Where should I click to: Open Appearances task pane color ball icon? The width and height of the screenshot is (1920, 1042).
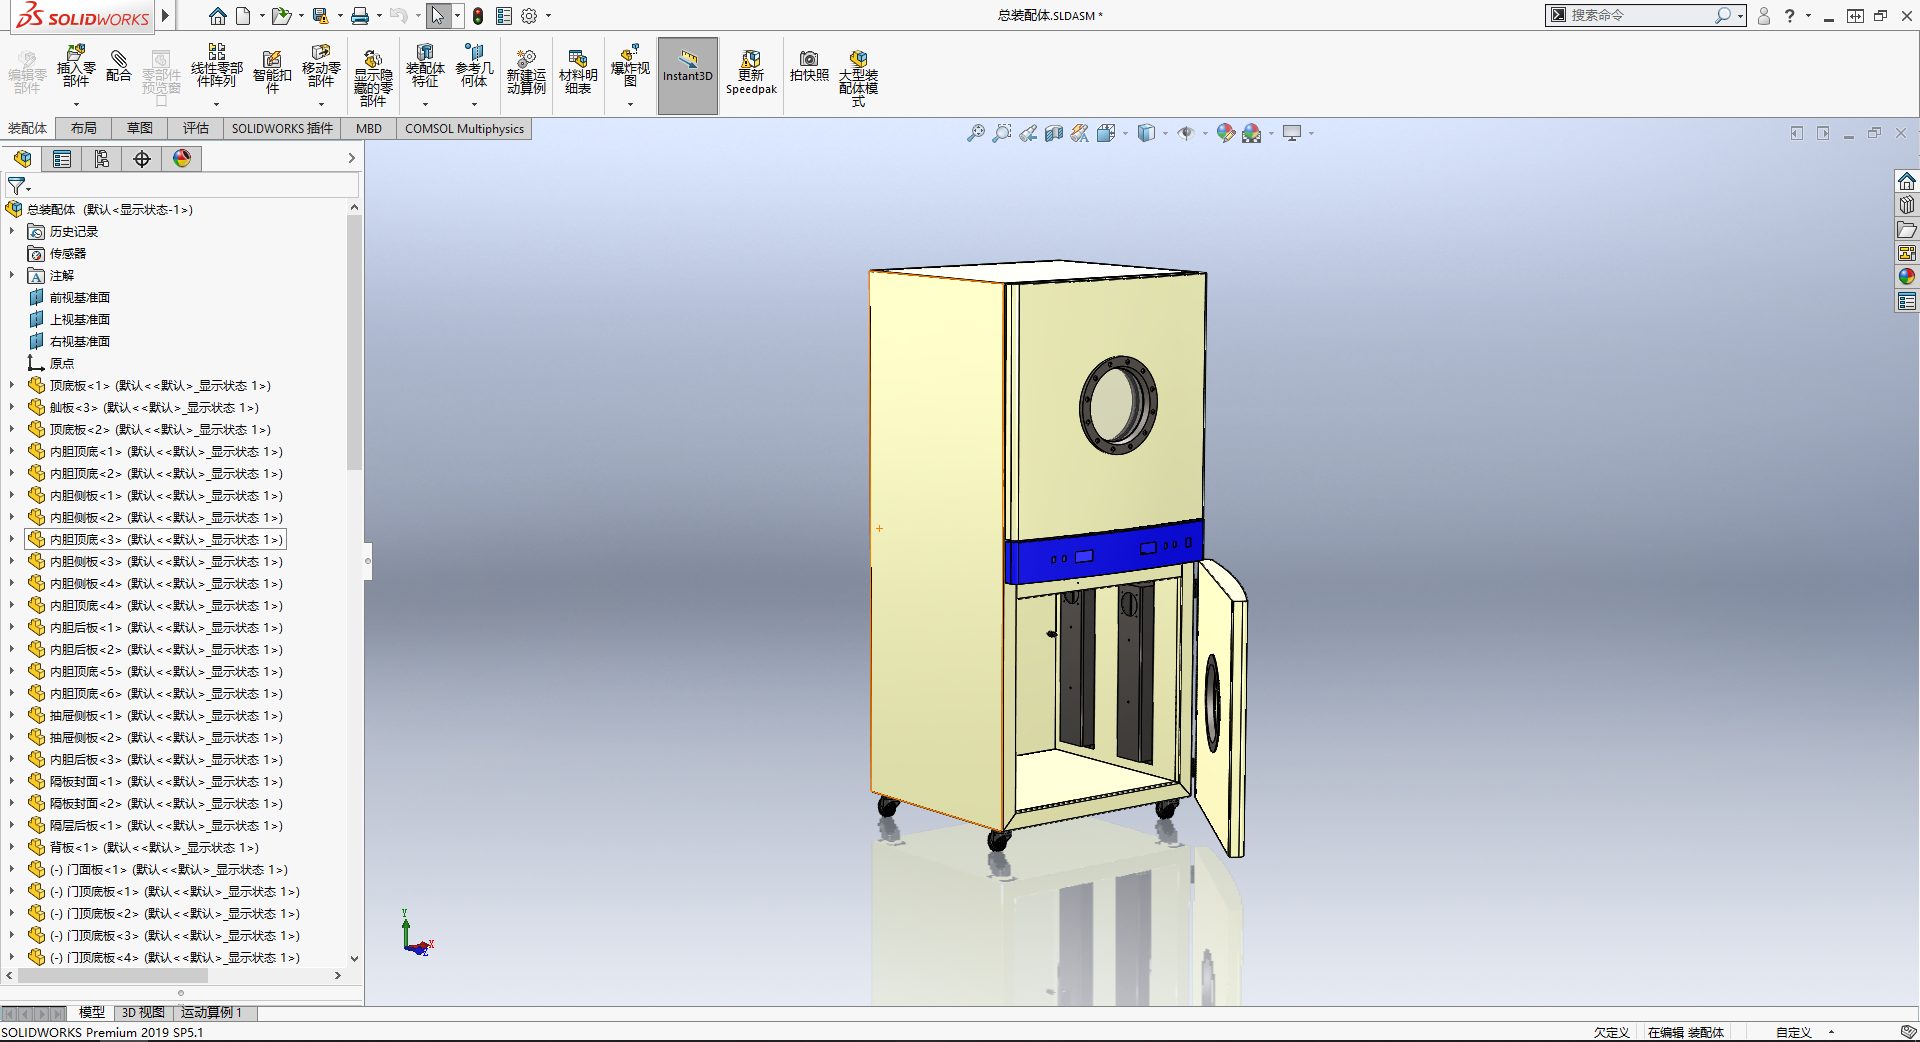click(x=1907, y=277)
